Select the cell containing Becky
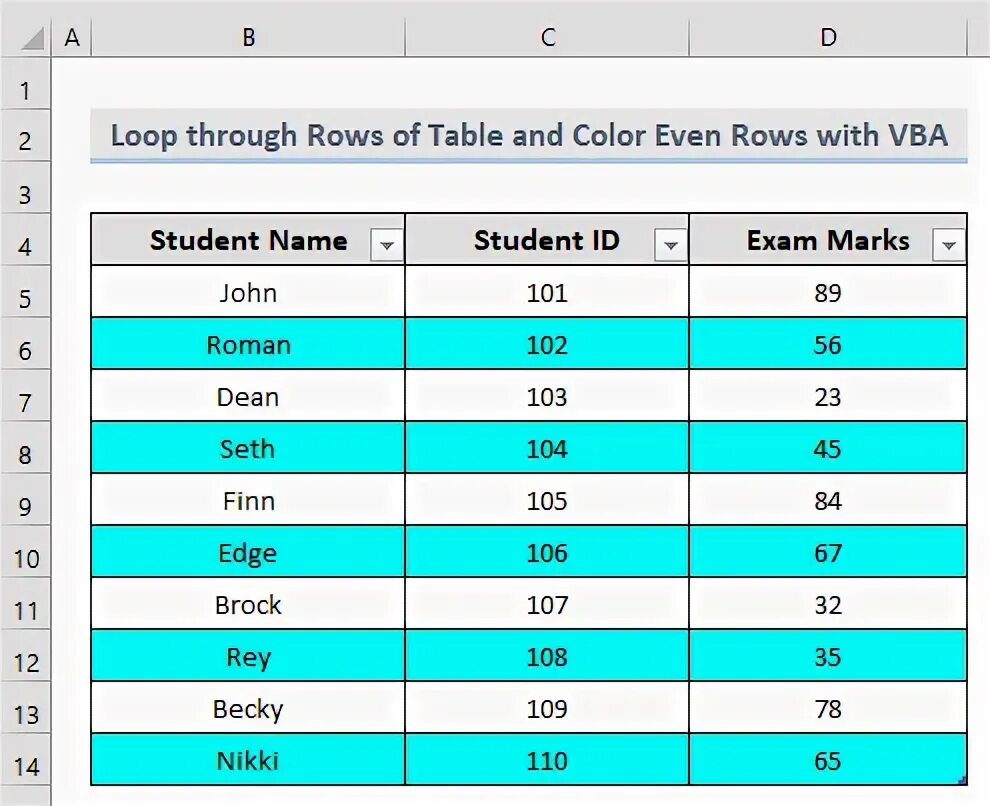990x806 pixels. pyautogui.click(x=248, y=708)
